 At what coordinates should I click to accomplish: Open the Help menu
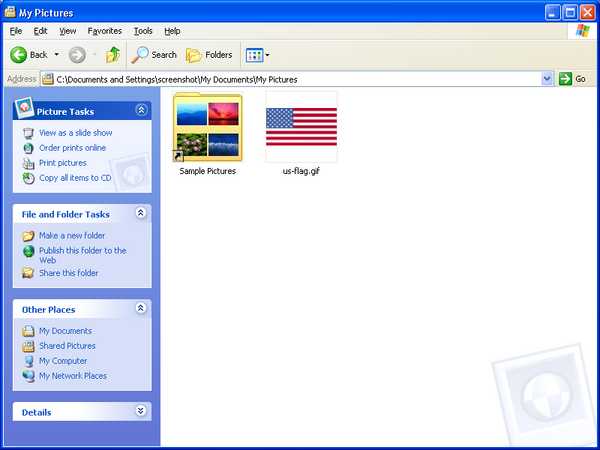point(172,31)
